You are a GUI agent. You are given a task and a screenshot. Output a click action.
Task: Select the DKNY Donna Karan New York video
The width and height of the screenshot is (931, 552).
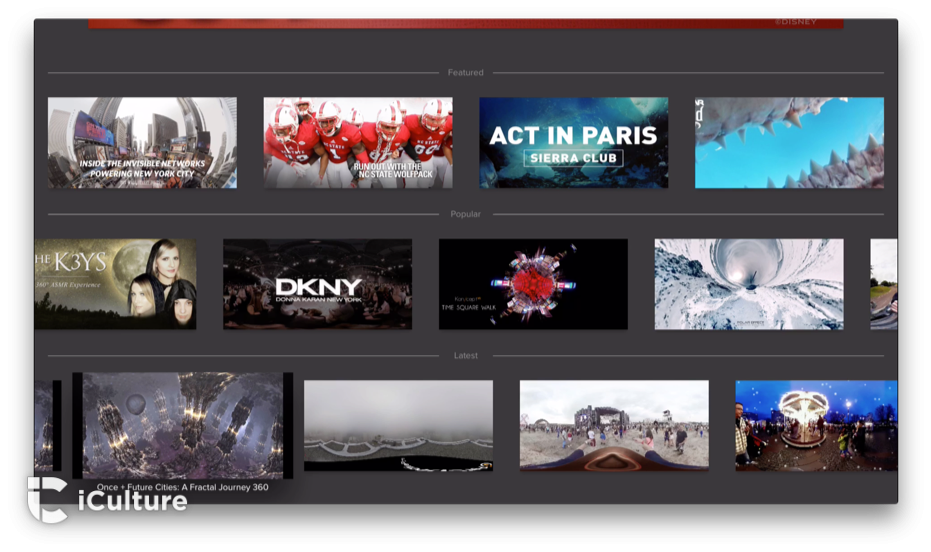tap(318, 284)
